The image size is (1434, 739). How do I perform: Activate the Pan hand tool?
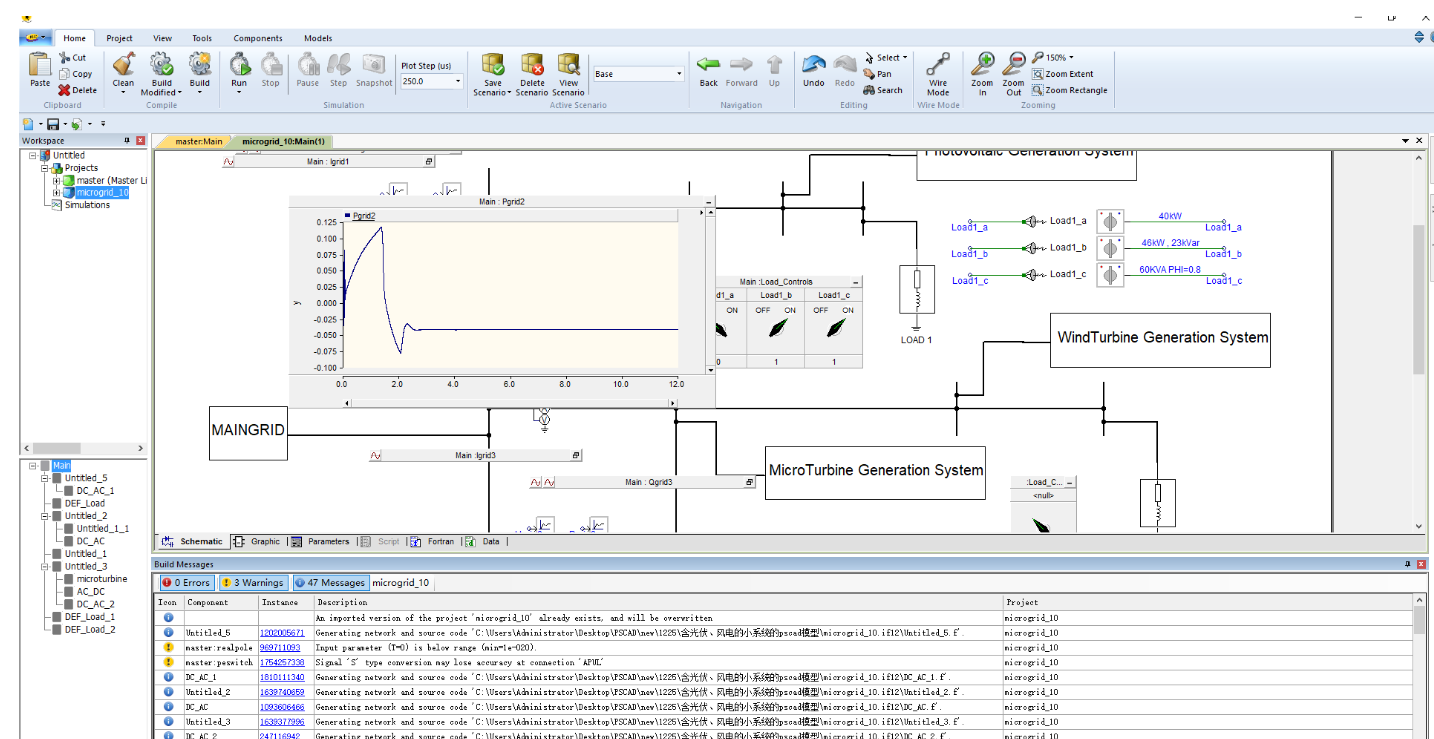(870, 74)
